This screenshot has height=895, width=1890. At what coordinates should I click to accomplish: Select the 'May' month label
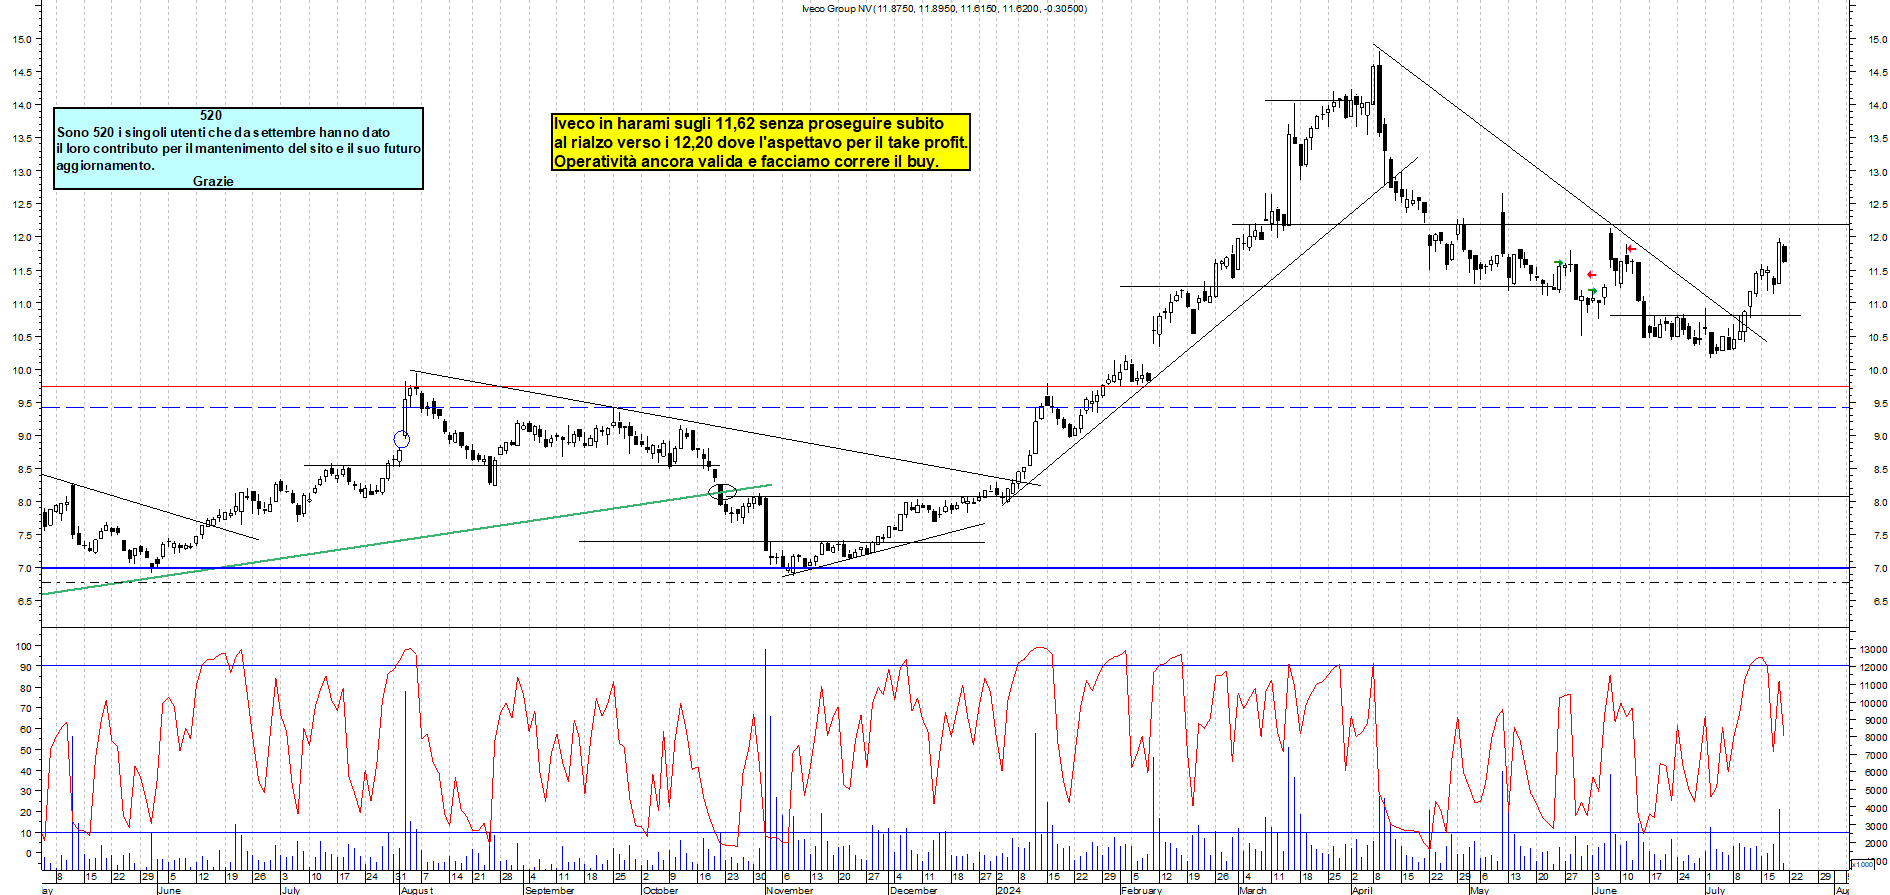tap(1480, 890)
